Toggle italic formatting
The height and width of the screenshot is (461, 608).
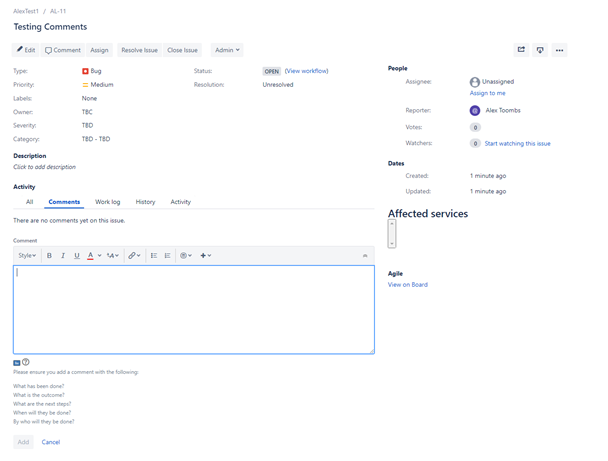(x=63, y=256)
